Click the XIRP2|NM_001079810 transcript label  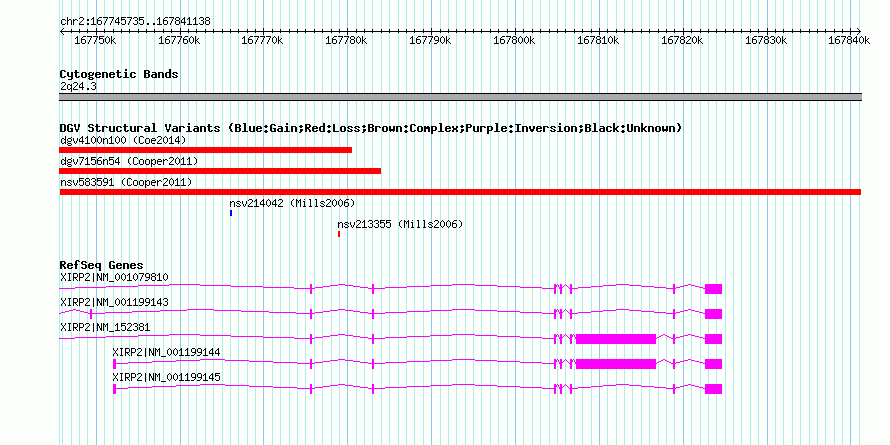(114, 278)
